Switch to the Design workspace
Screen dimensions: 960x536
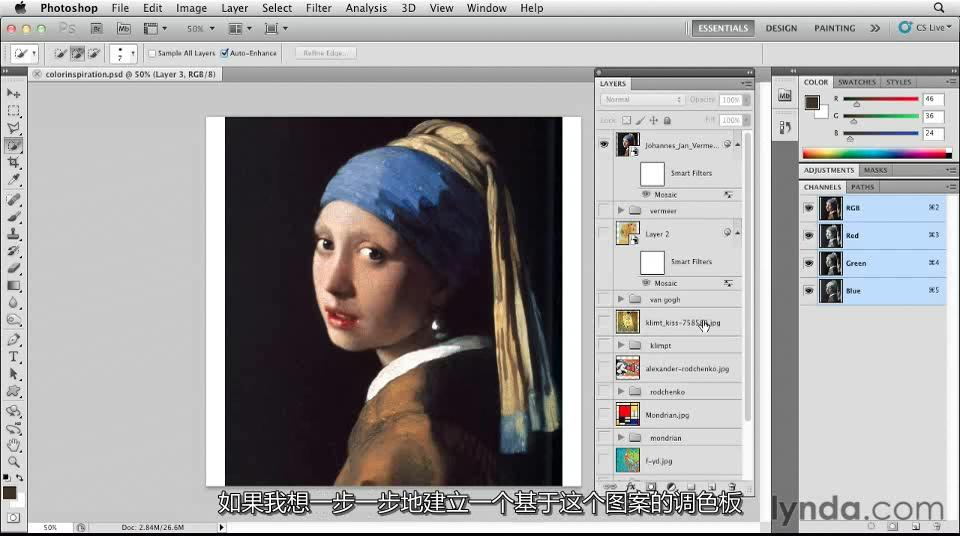781,28
